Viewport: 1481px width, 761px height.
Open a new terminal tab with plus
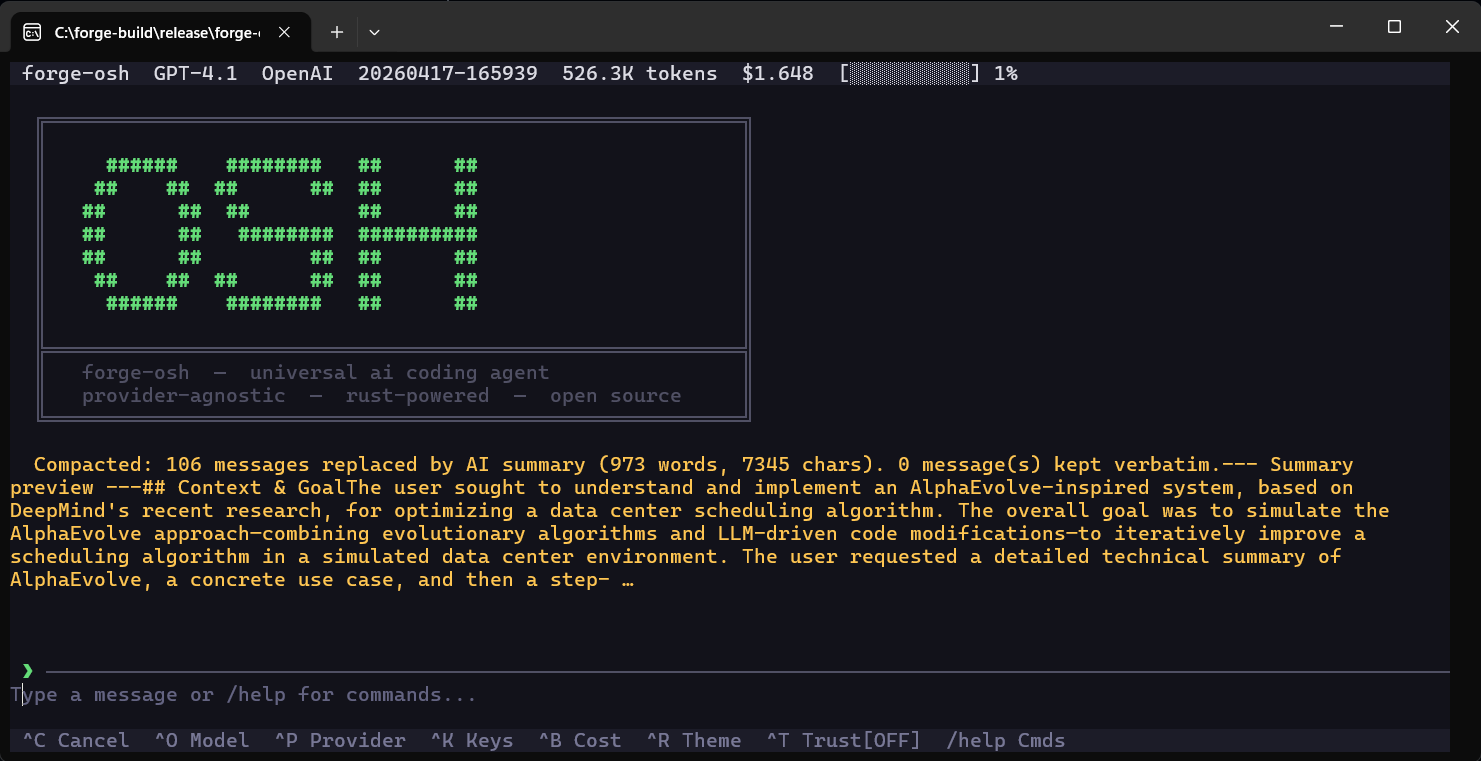pyautogui.click(x=337, y=32)
